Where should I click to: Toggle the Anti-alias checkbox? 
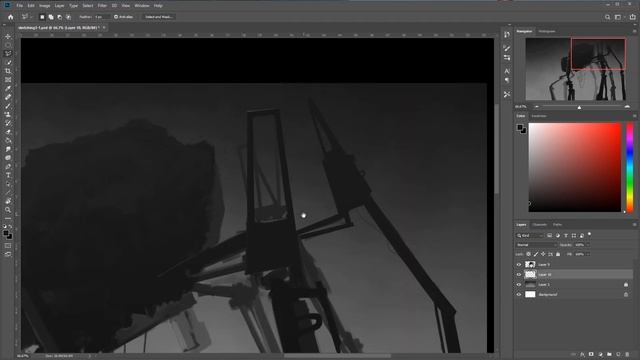click(116, 17)
